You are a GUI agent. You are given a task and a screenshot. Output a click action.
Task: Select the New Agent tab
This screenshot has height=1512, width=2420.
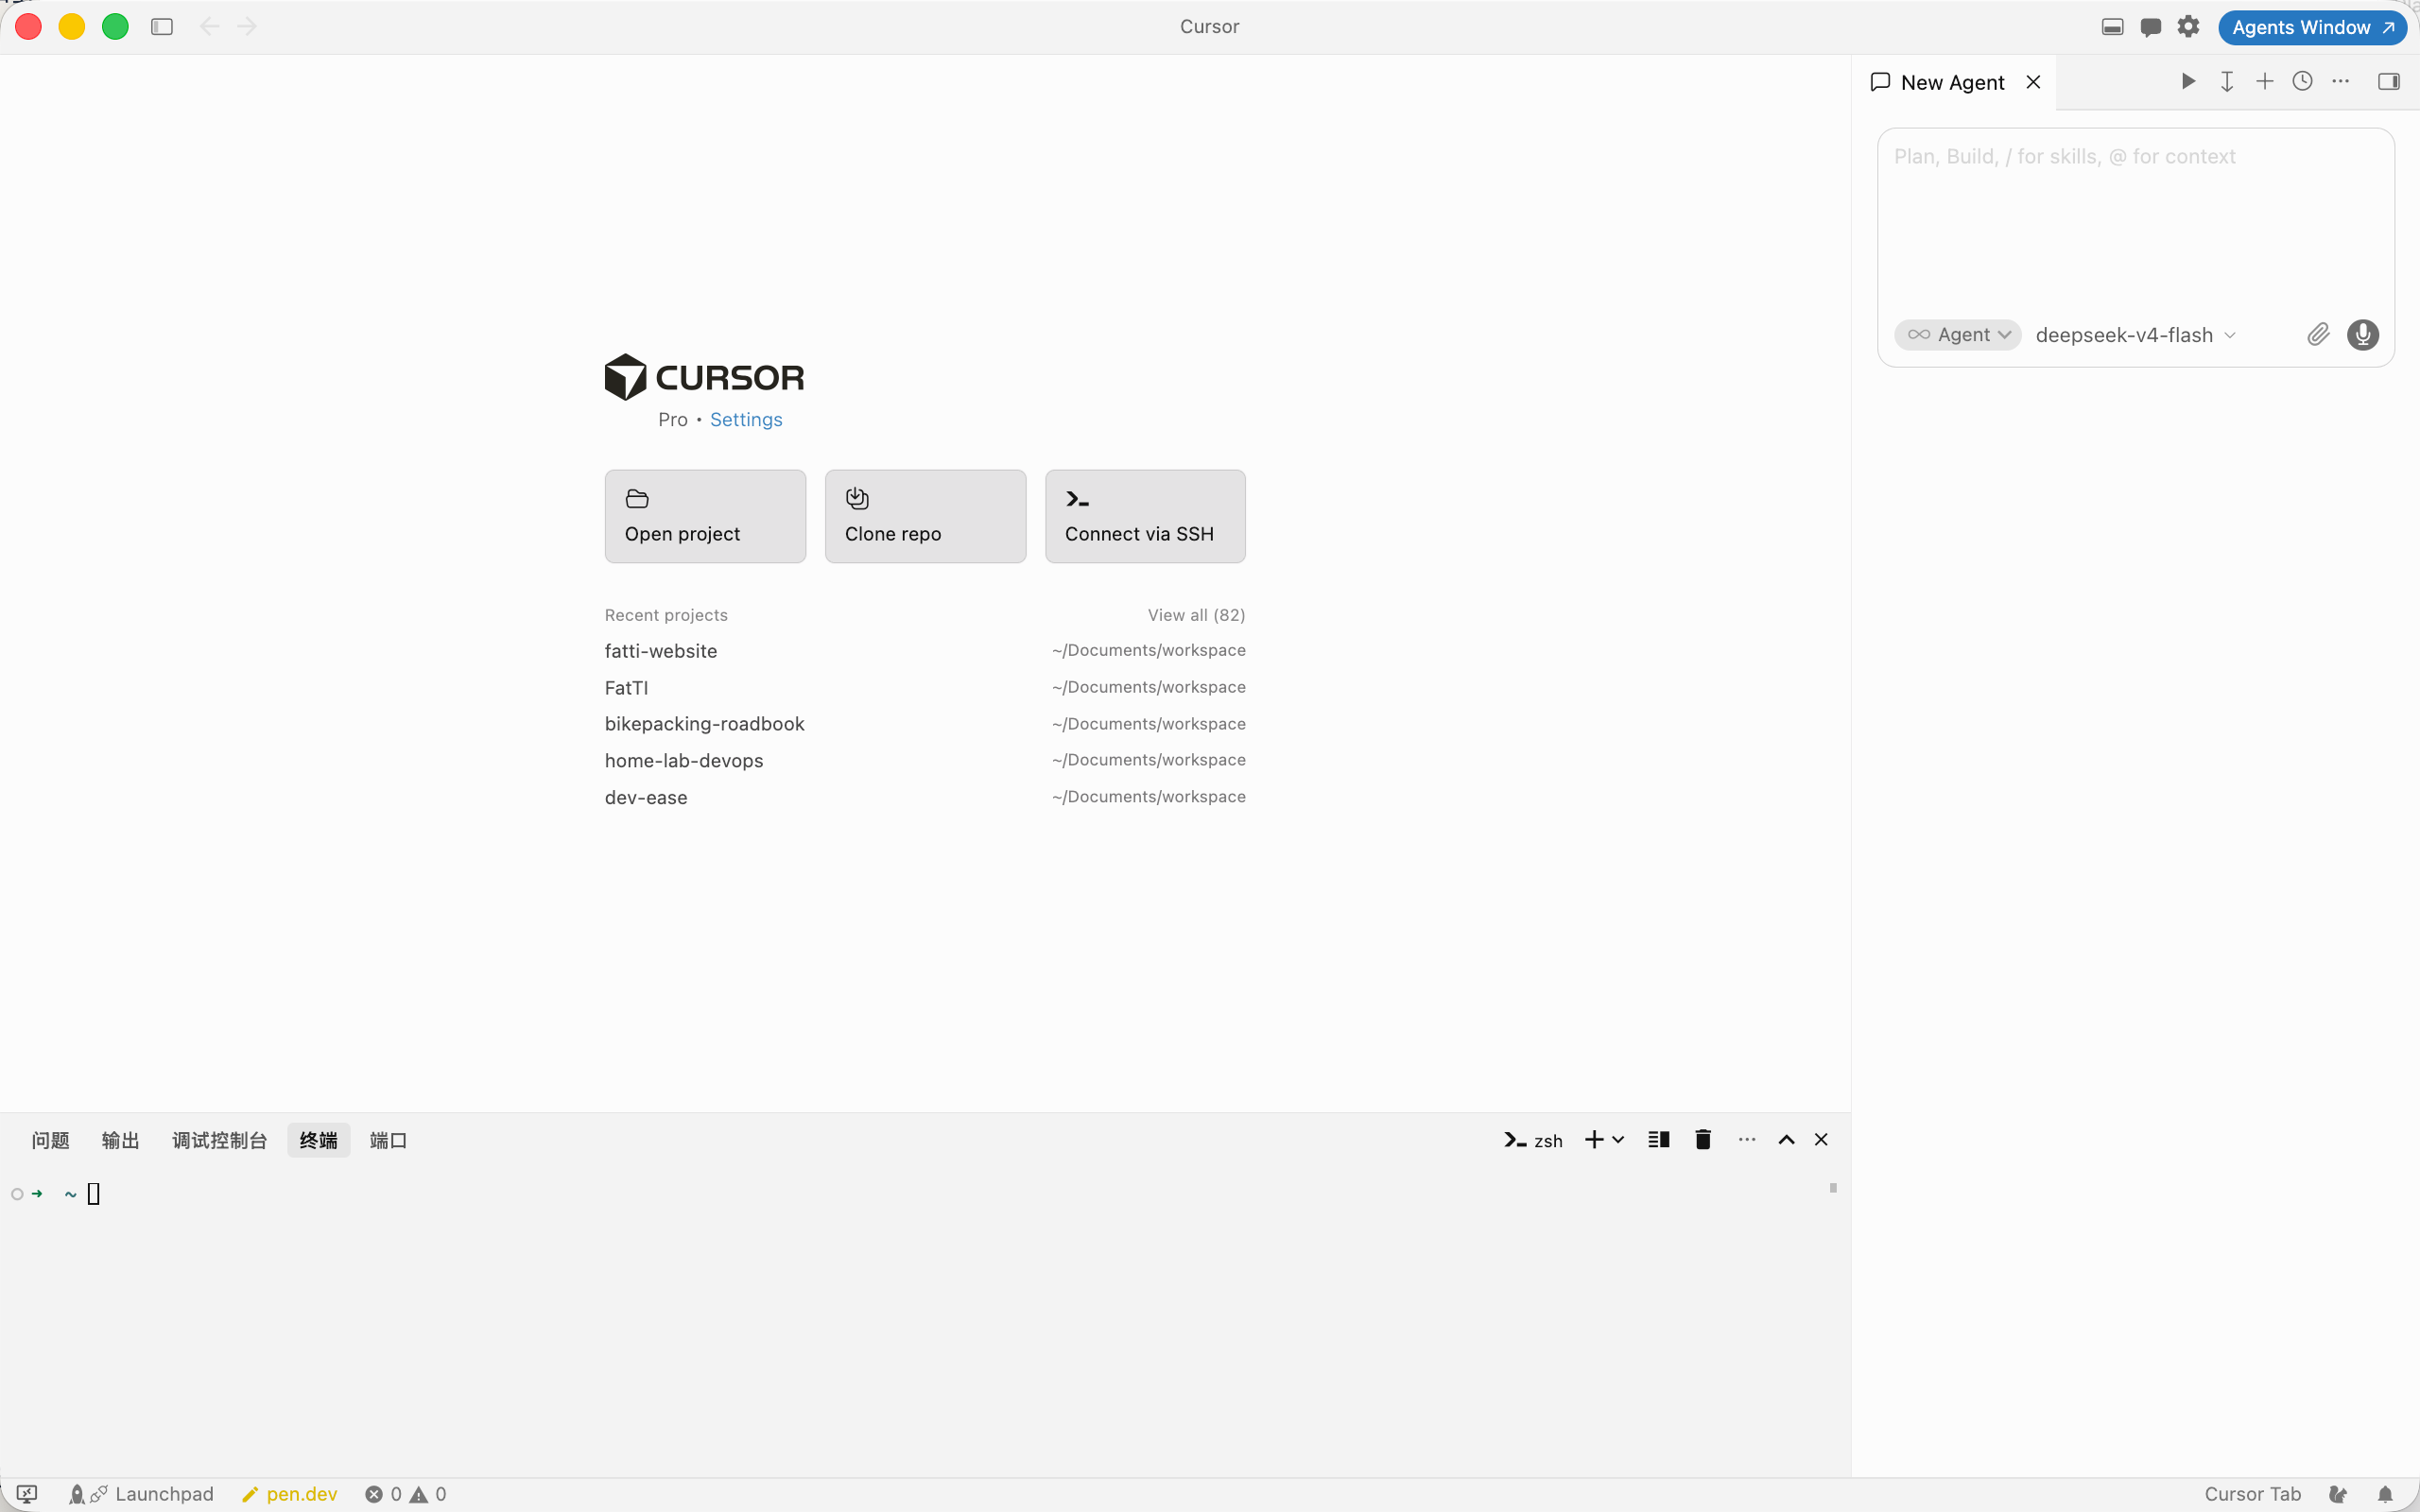click(x=1952, y=82)
